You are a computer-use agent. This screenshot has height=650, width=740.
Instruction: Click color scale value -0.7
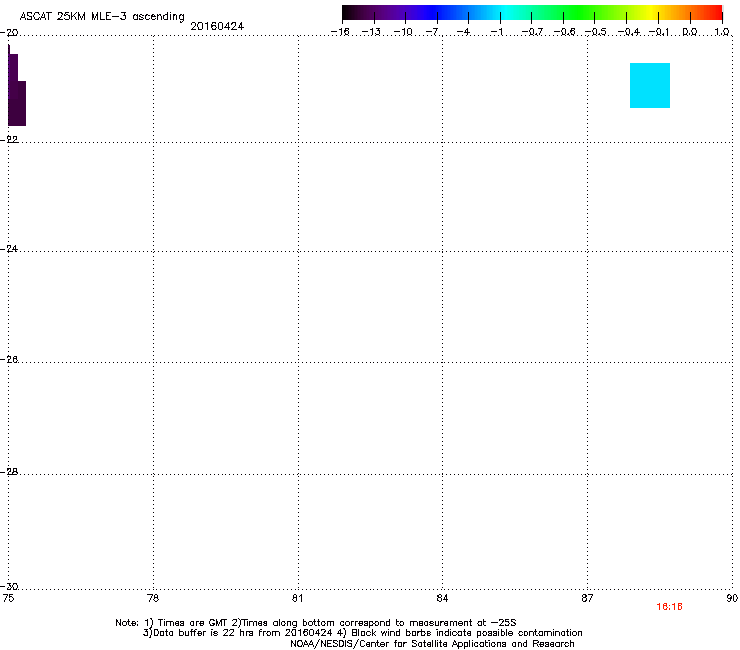[532, 32]
